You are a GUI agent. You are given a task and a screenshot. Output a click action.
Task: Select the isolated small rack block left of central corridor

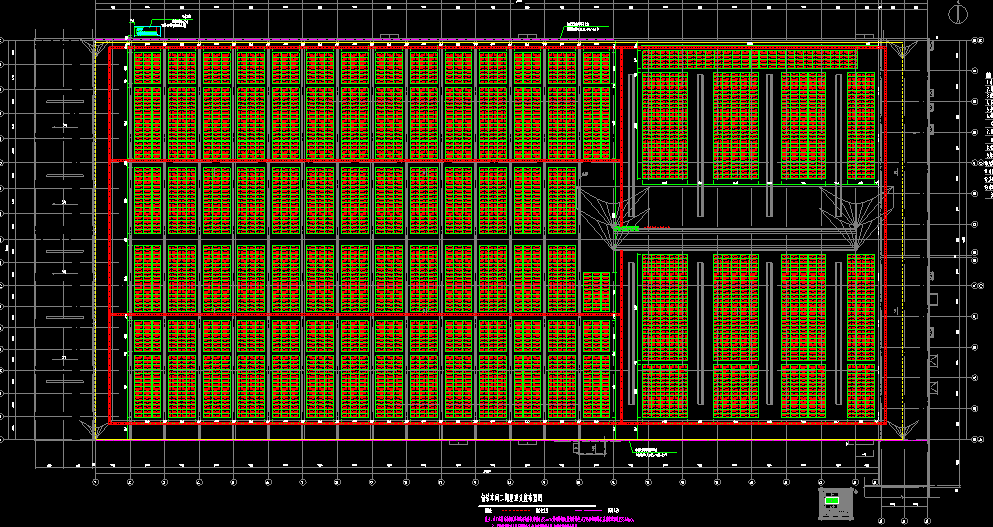(x=596, y=290)
